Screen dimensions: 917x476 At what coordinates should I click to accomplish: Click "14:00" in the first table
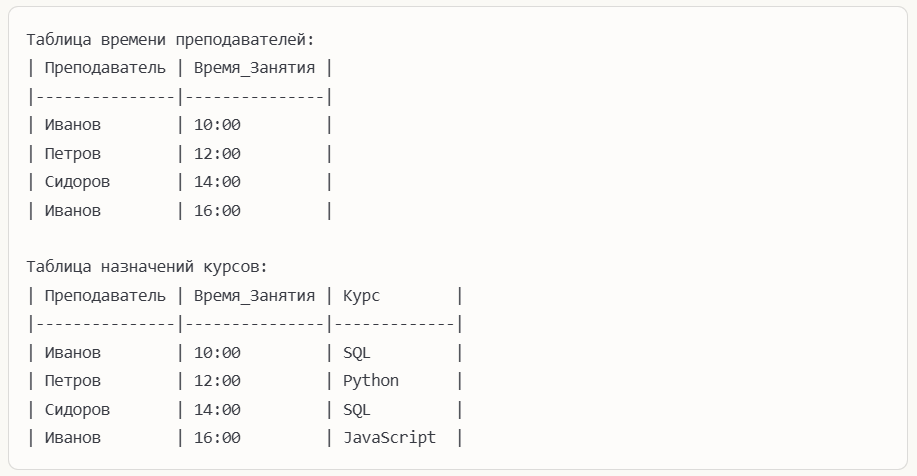(x=217, y=182)
